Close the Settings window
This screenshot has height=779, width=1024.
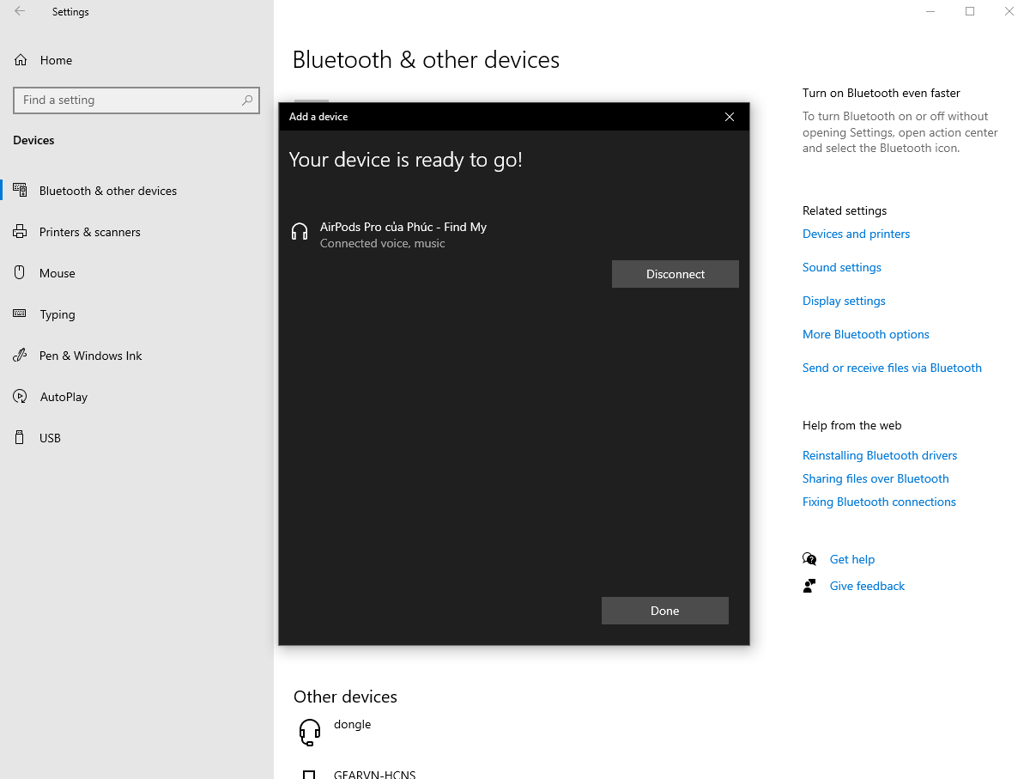point(1009,11)
